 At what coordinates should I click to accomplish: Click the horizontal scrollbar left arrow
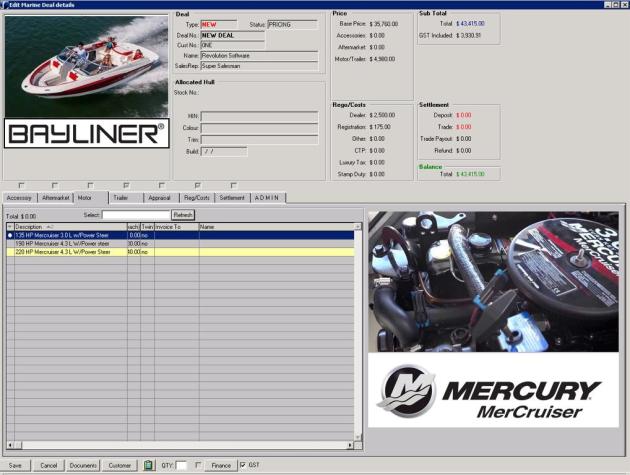tap(10, 445)
